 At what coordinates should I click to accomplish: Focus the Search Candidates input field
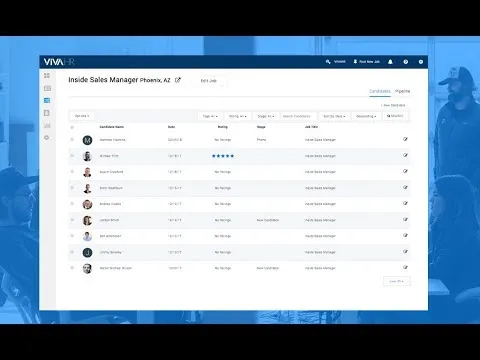[298, 116]
